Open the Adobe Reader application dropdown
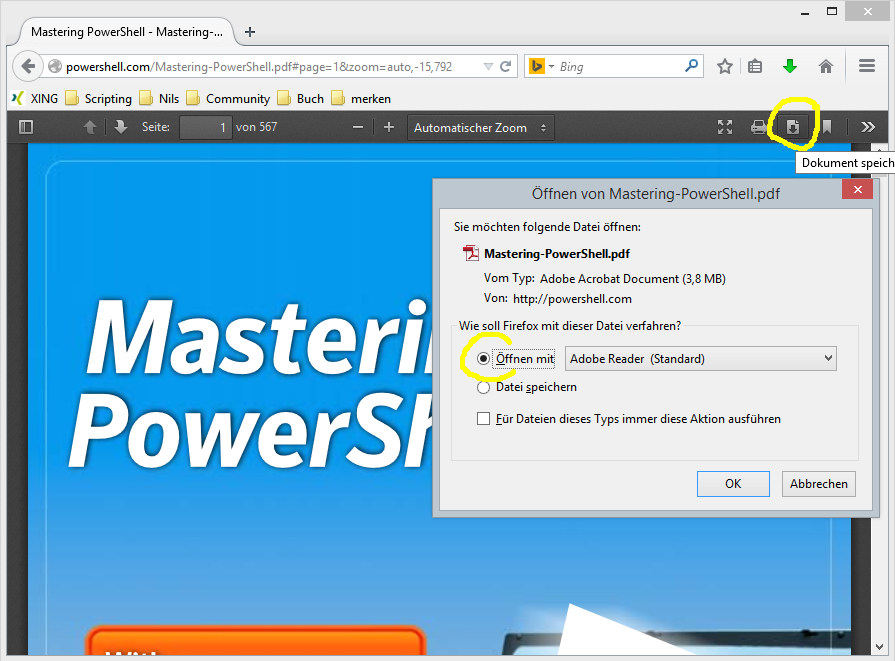This screenshot has width=895, height=661. coord(700,358)
